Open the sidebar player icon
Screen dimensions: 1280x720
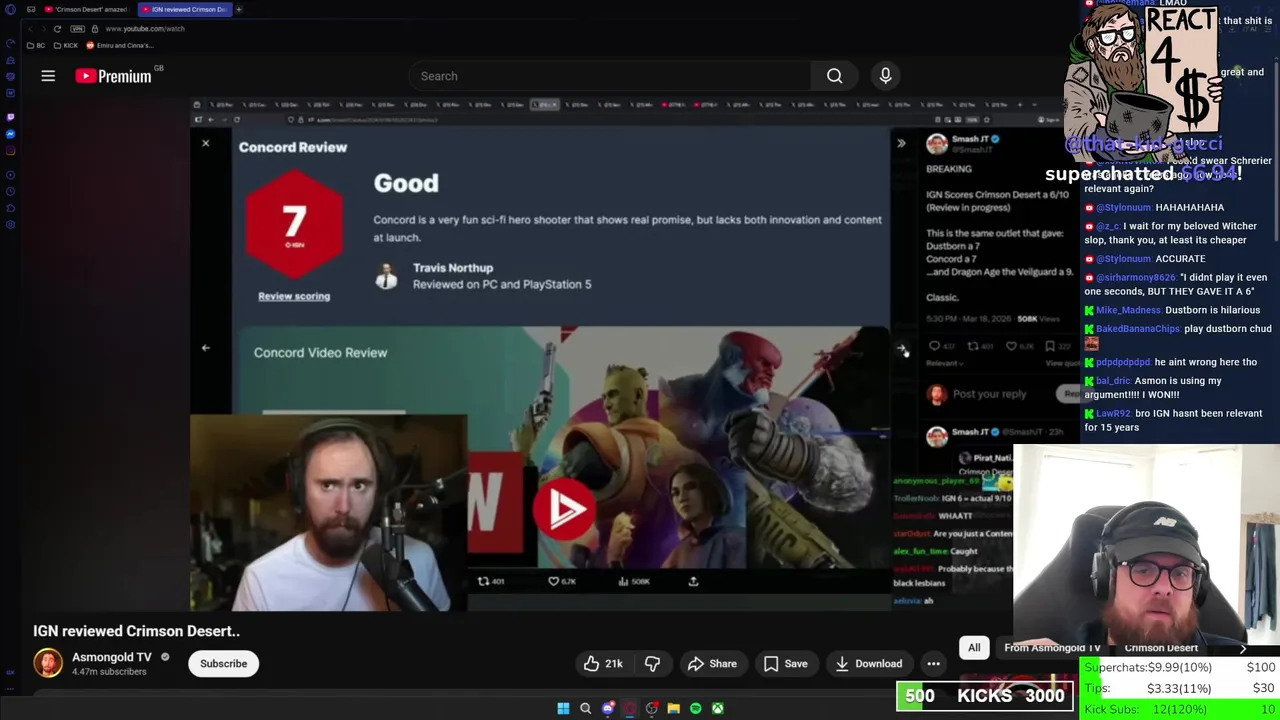(x=10, y=175)
